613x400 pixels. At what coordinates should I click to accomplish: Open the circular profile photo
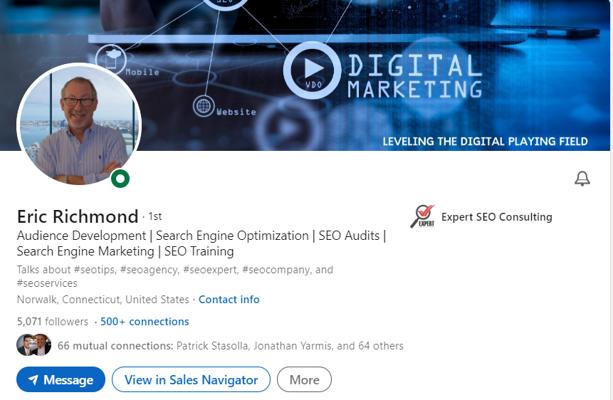[78, 124]
